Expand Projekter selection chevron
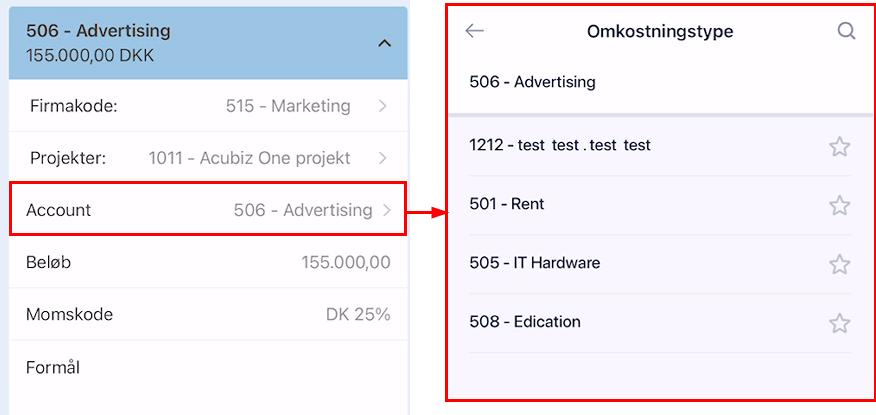The height and width of the screenshot is (415, 876). point(383,158)
